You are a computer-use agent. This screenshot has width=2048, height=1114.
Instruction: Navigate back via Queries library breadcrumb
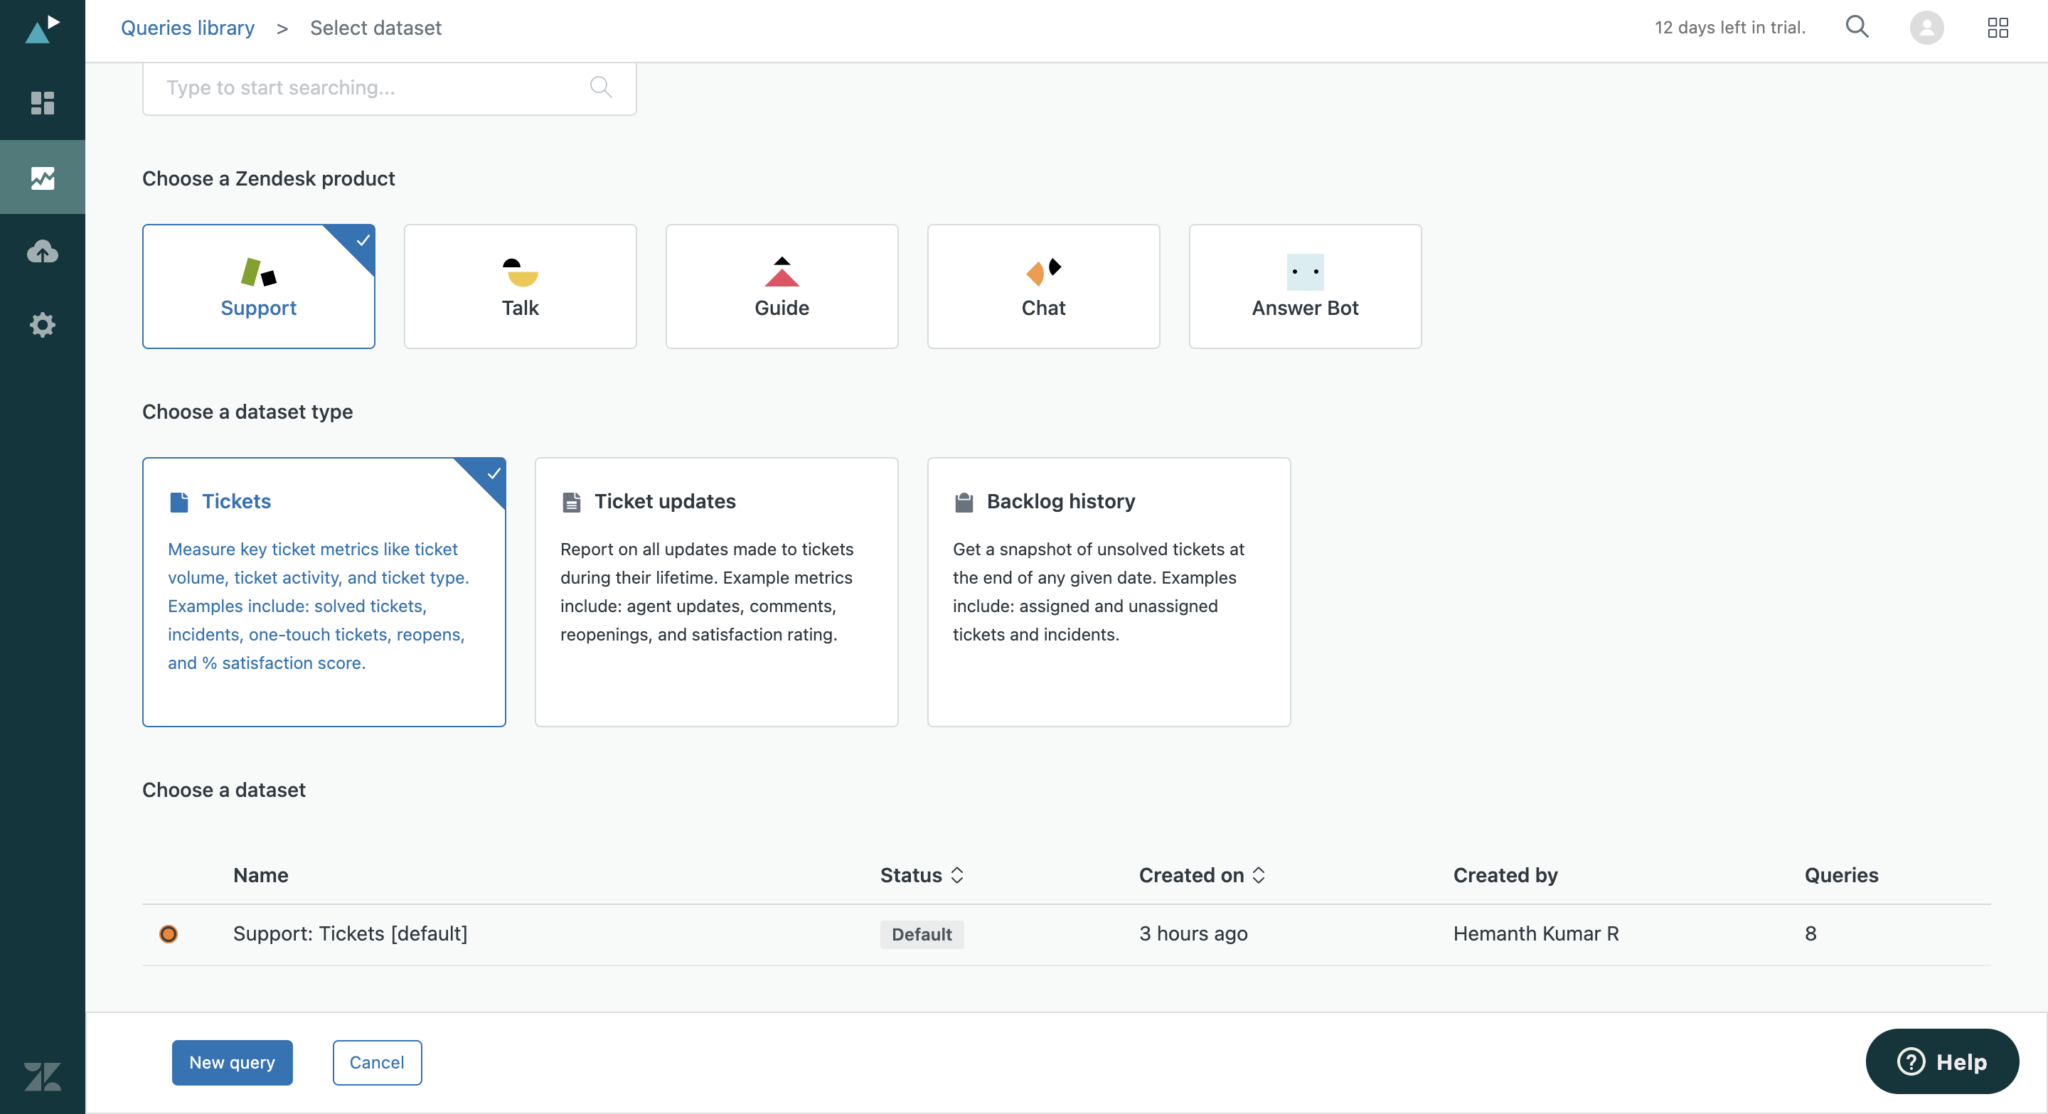click(x=187, y=27)
